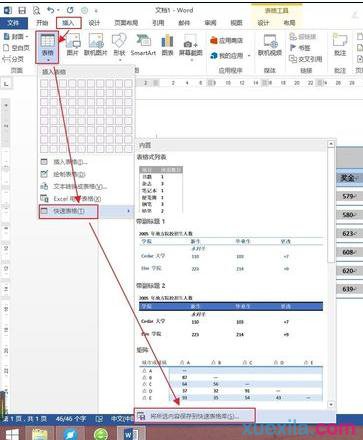
Task: Open the Table (表格) dropdown button
Action: pos(47,47)
